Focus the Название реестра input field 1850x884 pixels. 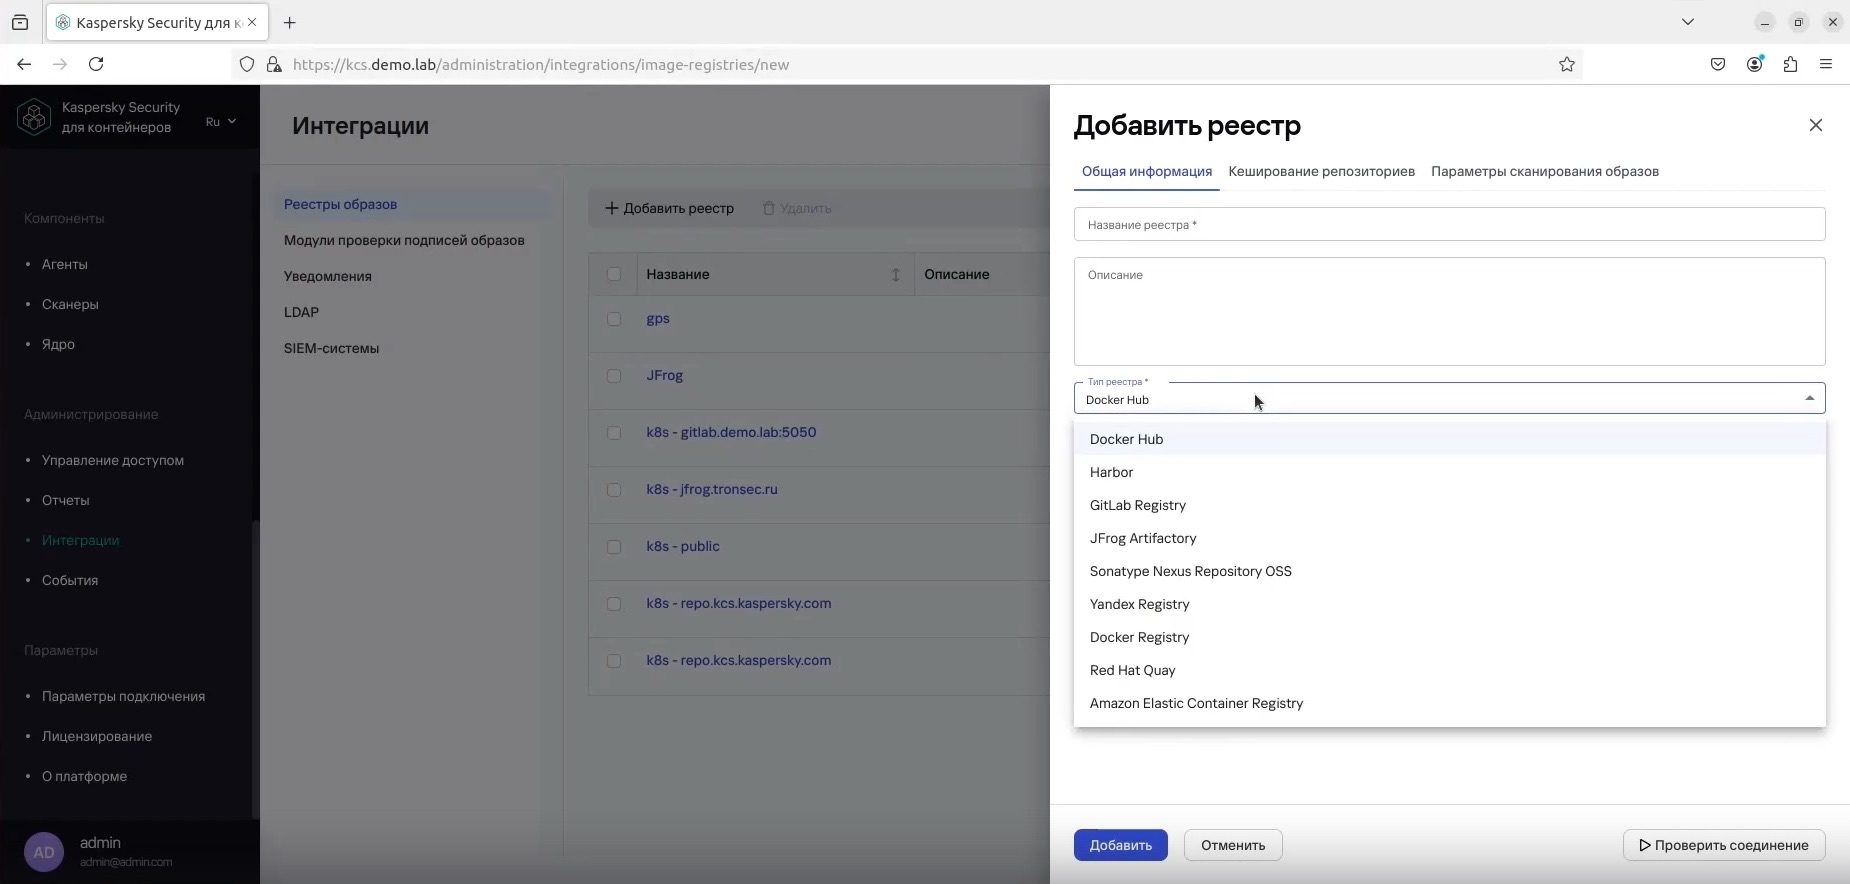[1449, 224]
